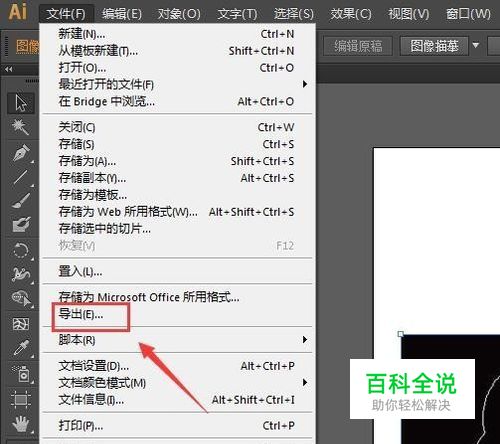Screen dimensions: 500x444
Task: Click the 编辑原稿 button
Action: [x=358, y=46]
